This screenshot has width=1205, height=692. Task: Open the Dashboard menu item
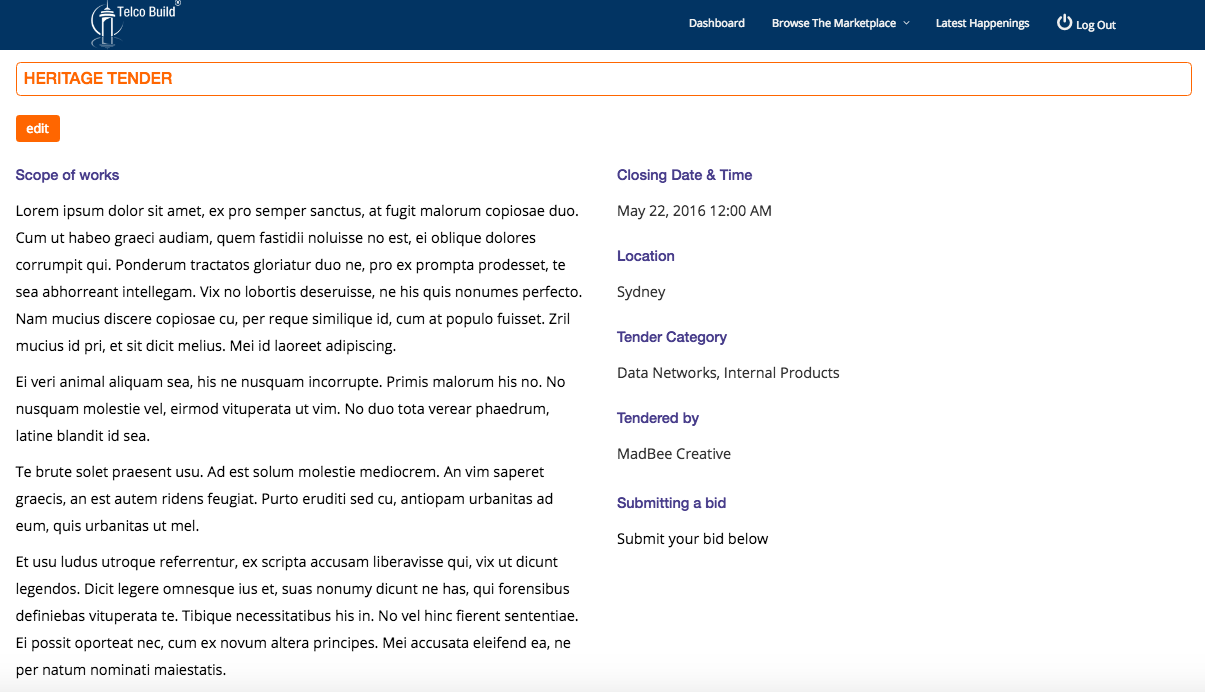[717, 23]
